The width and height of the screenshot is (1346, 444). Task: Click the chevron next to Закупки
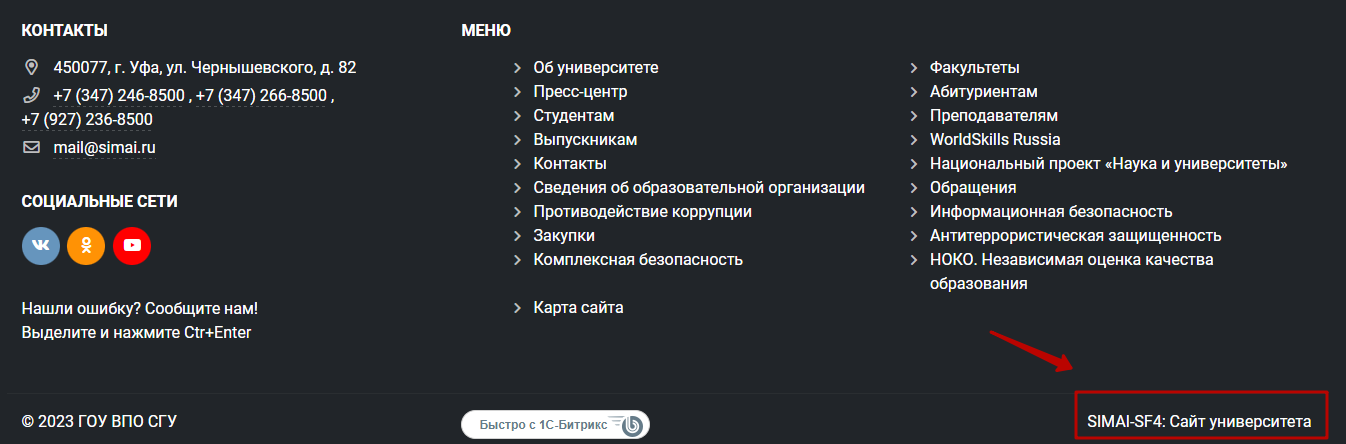point(517,236)
